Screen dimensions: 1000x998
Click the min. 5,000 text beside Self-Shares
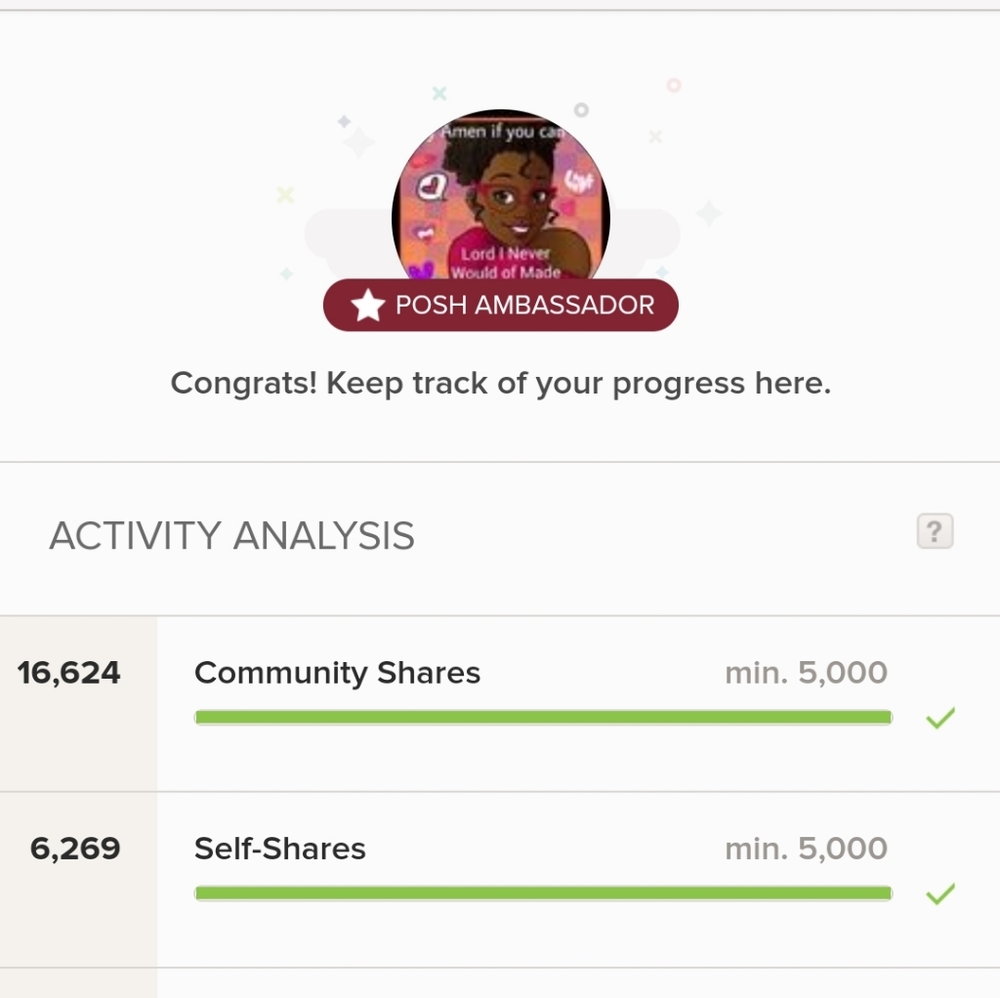[806, 849]
